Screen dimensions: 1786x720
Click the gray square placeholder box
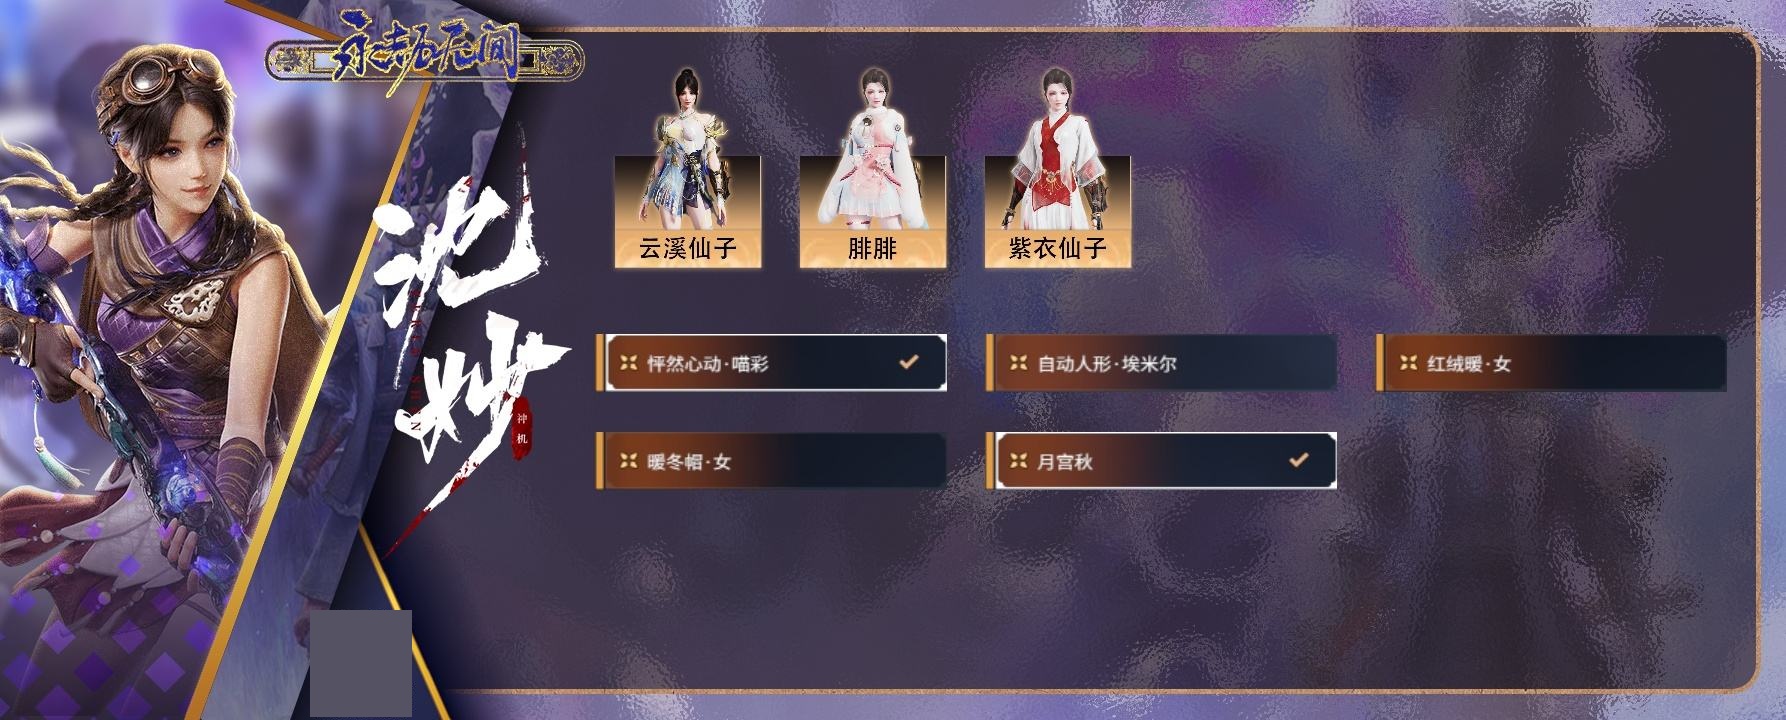(x=361, y=663)
